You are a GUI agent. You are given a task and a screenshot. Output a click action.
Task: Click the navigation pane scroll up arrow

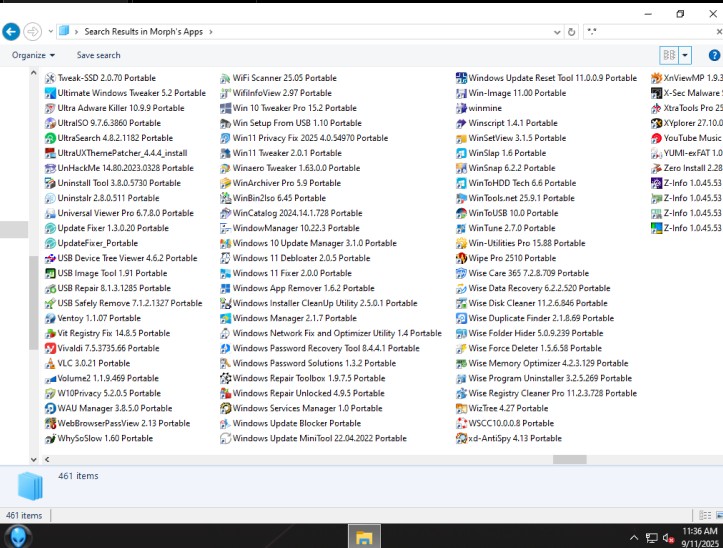click(x=33, y=73)
